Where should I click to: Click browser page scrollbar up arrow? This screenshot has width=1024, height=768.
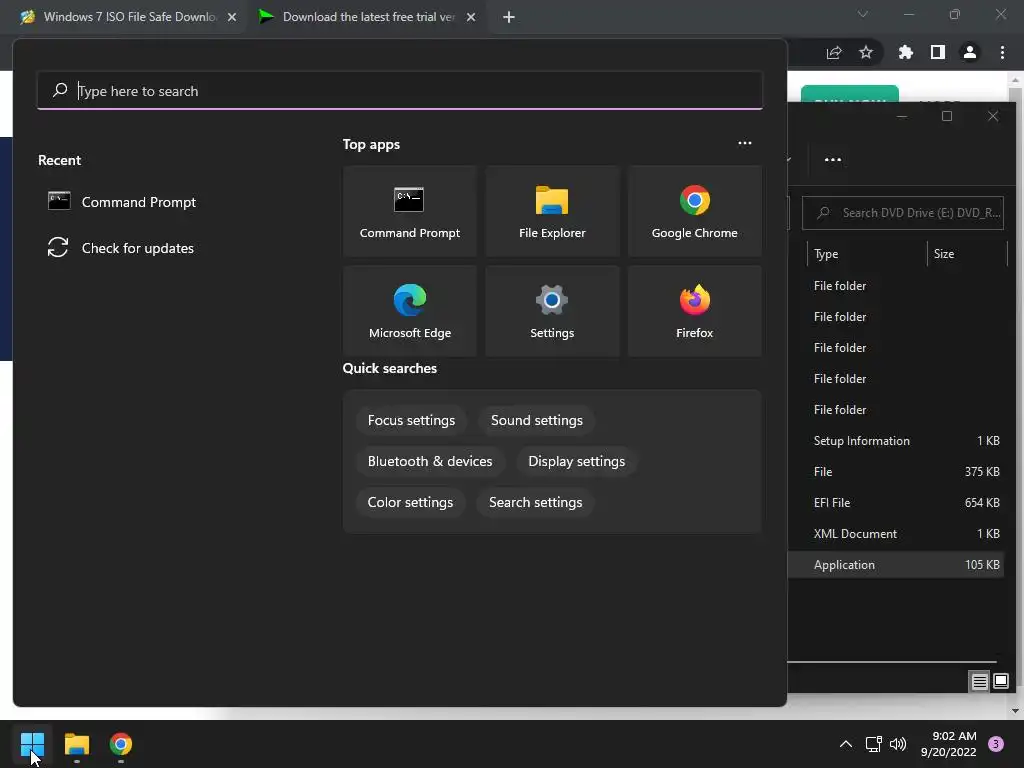[x=1015, y=80]
